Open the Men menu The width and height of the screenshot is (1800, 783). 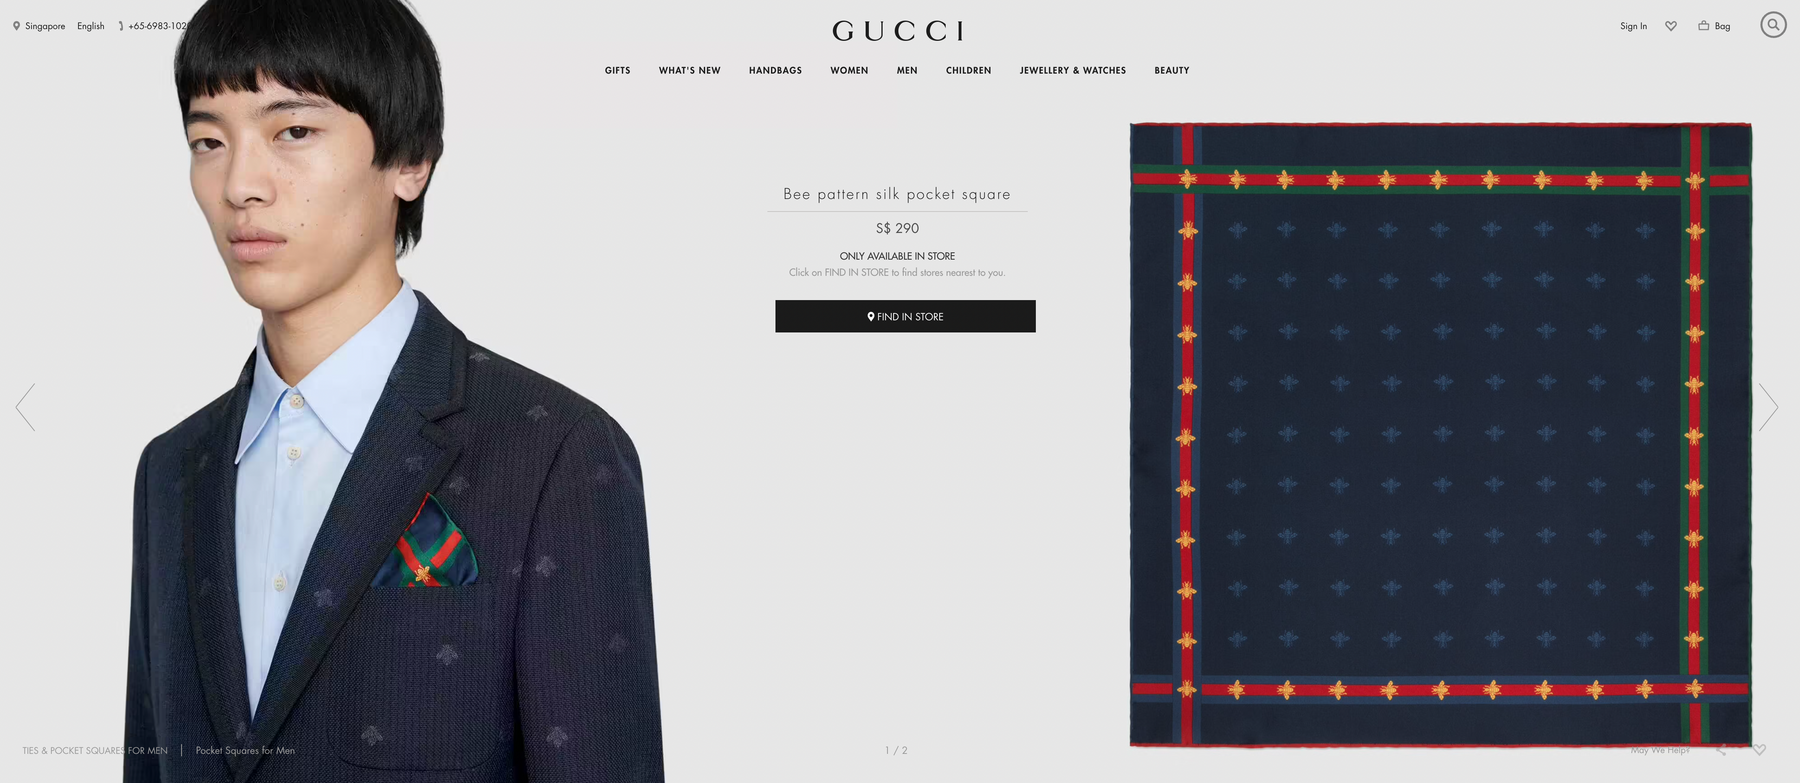[x=907, y=70]
